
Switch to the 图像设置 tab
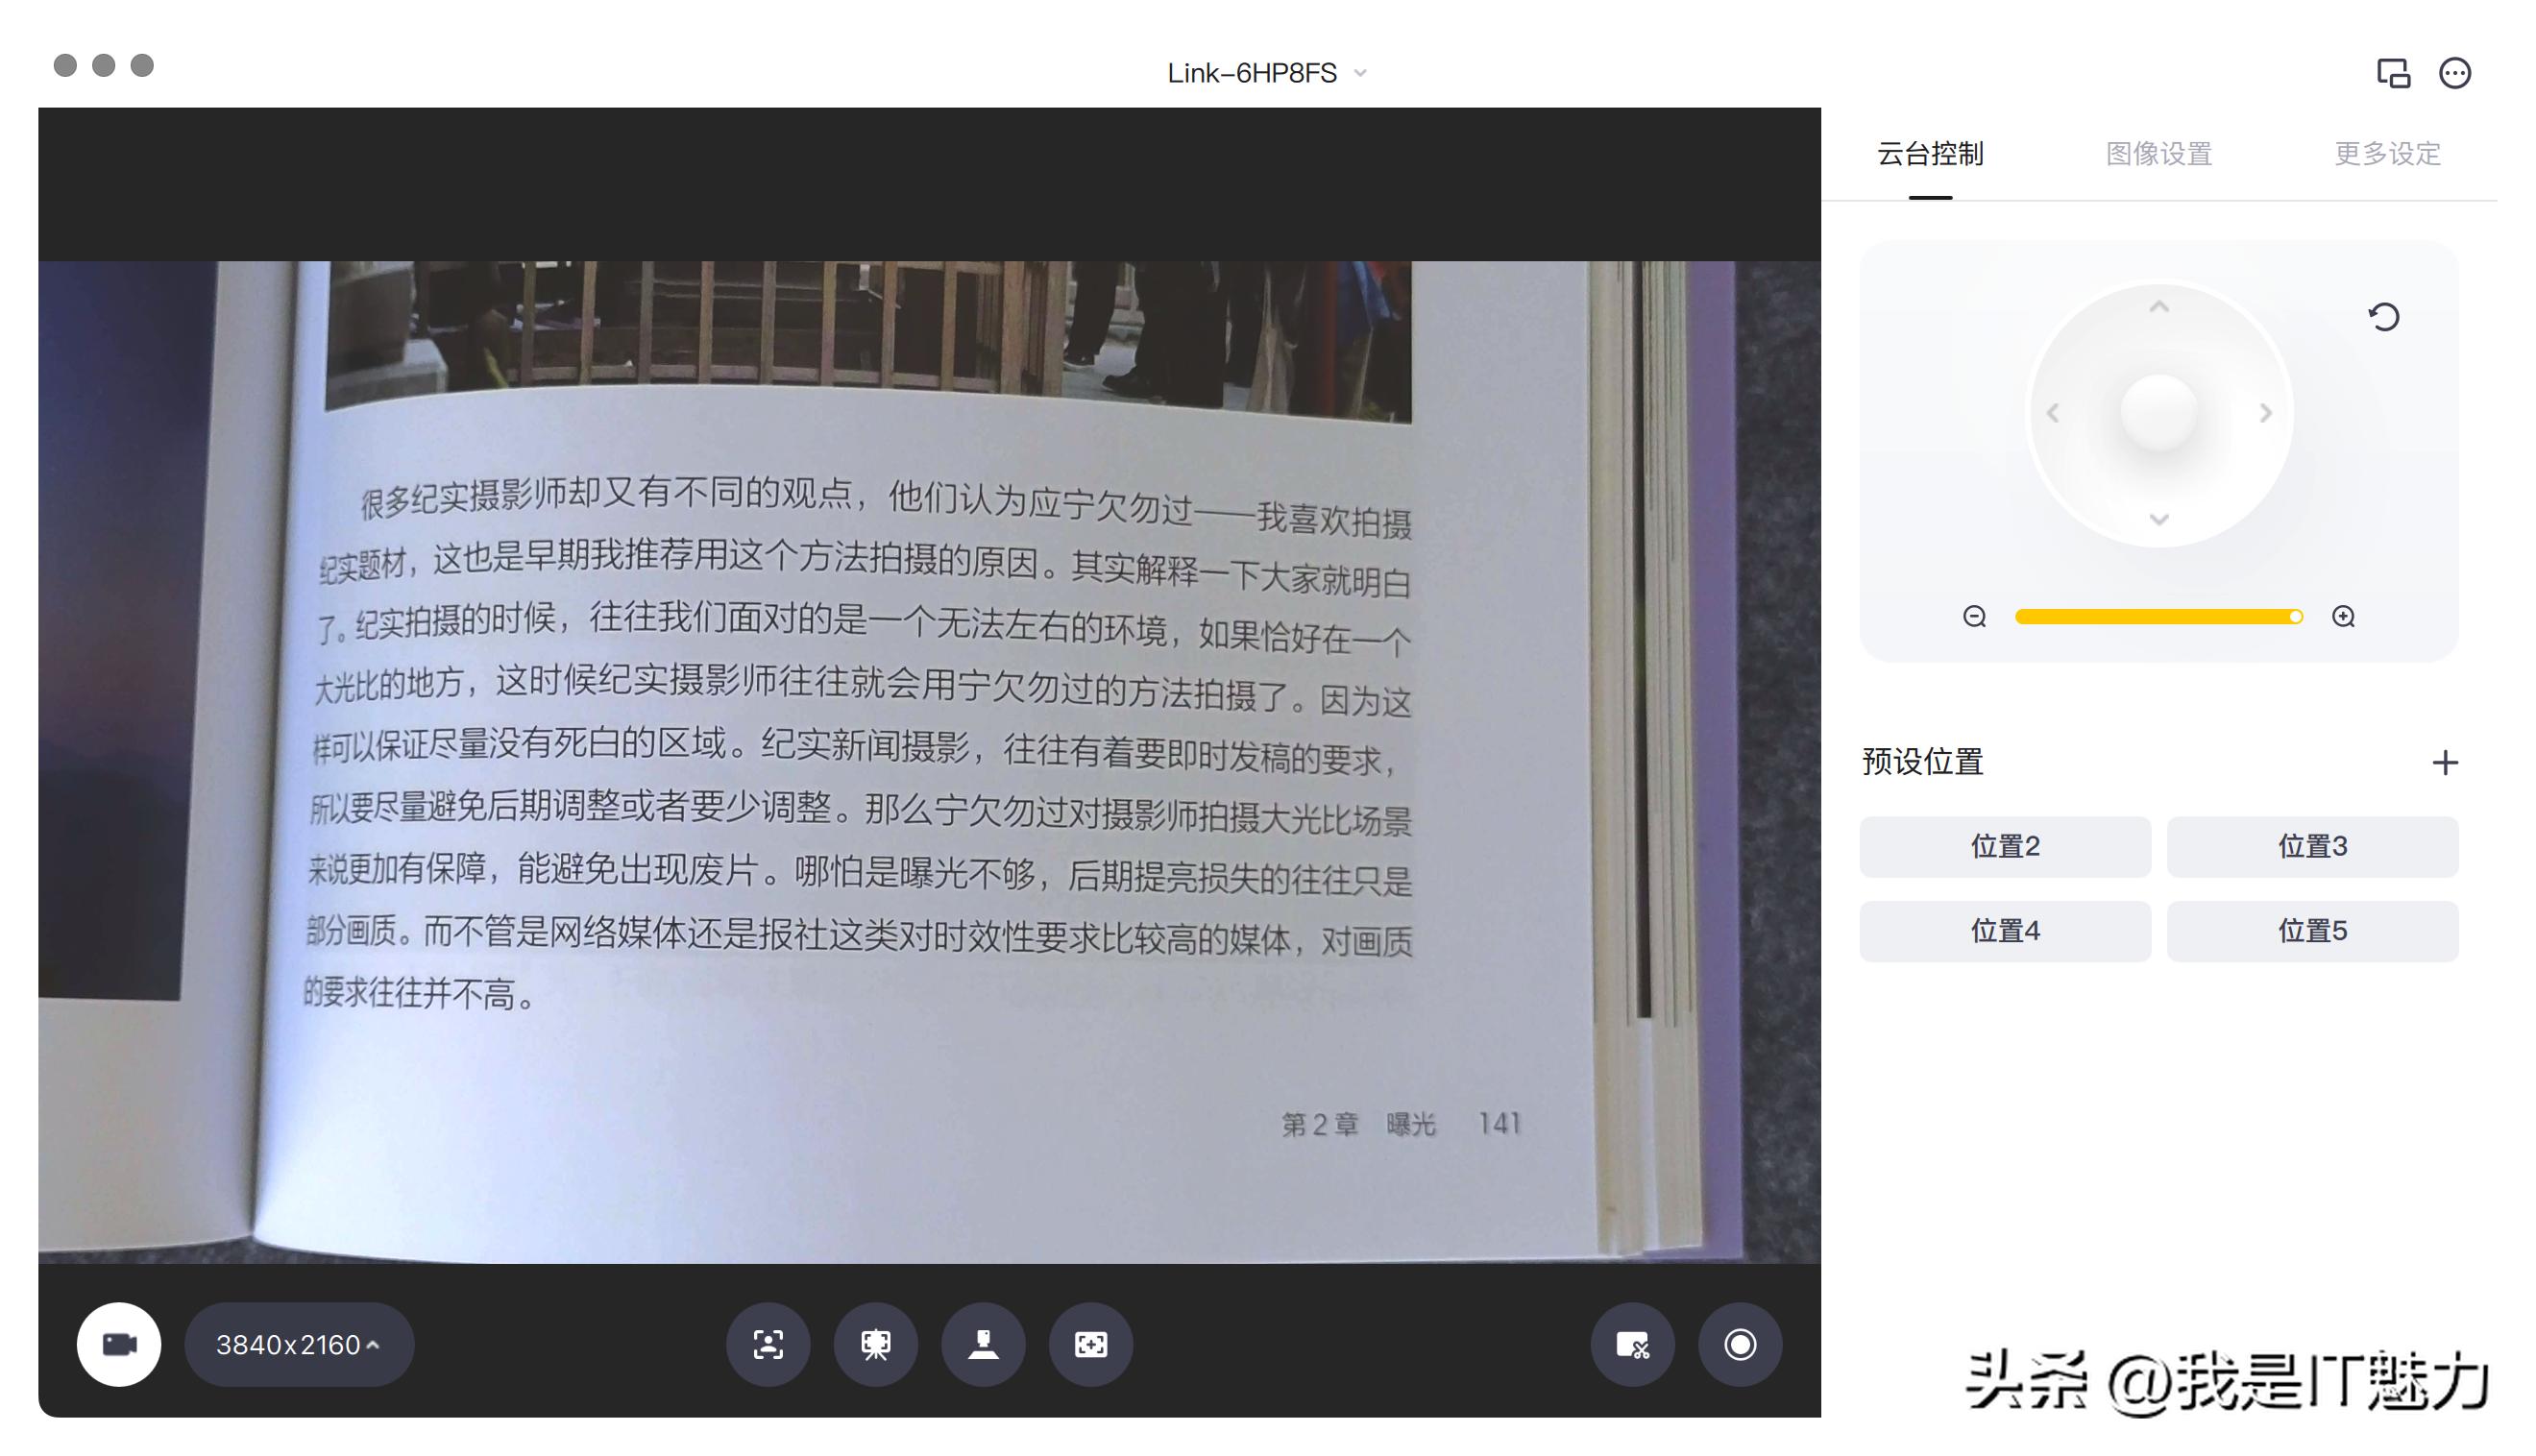(x=2158, y=154)
